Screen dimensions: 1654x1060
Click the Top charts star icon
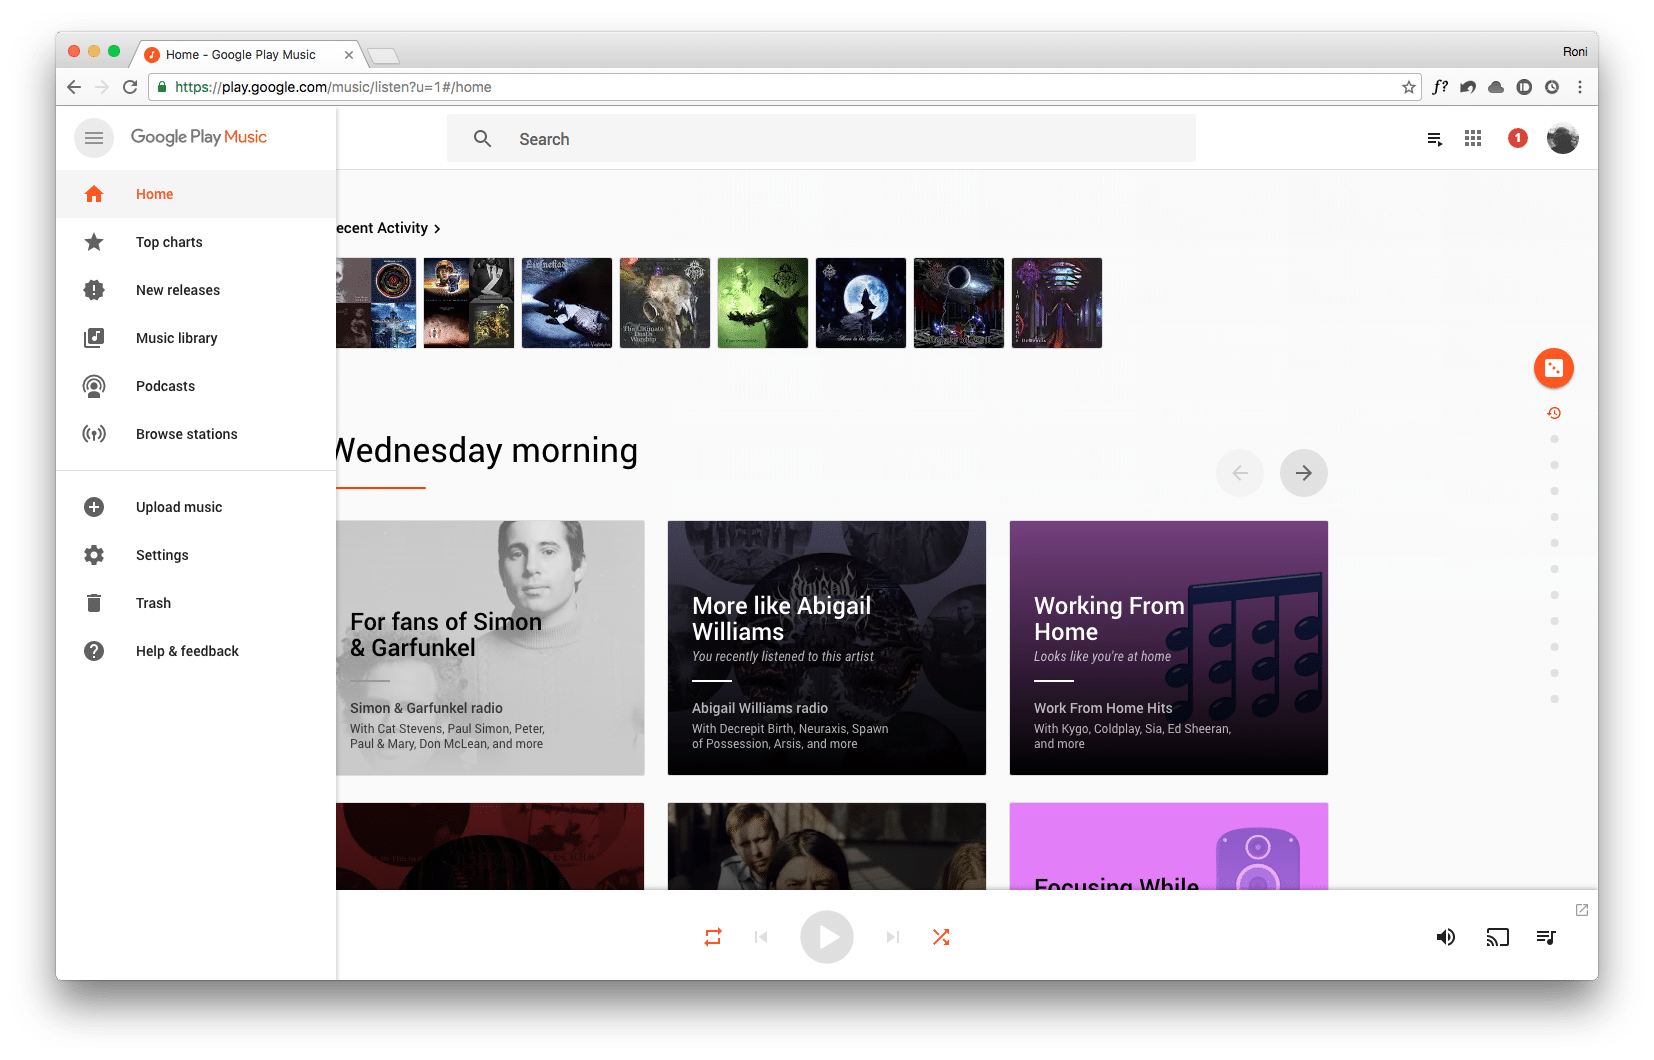(94, 242)
